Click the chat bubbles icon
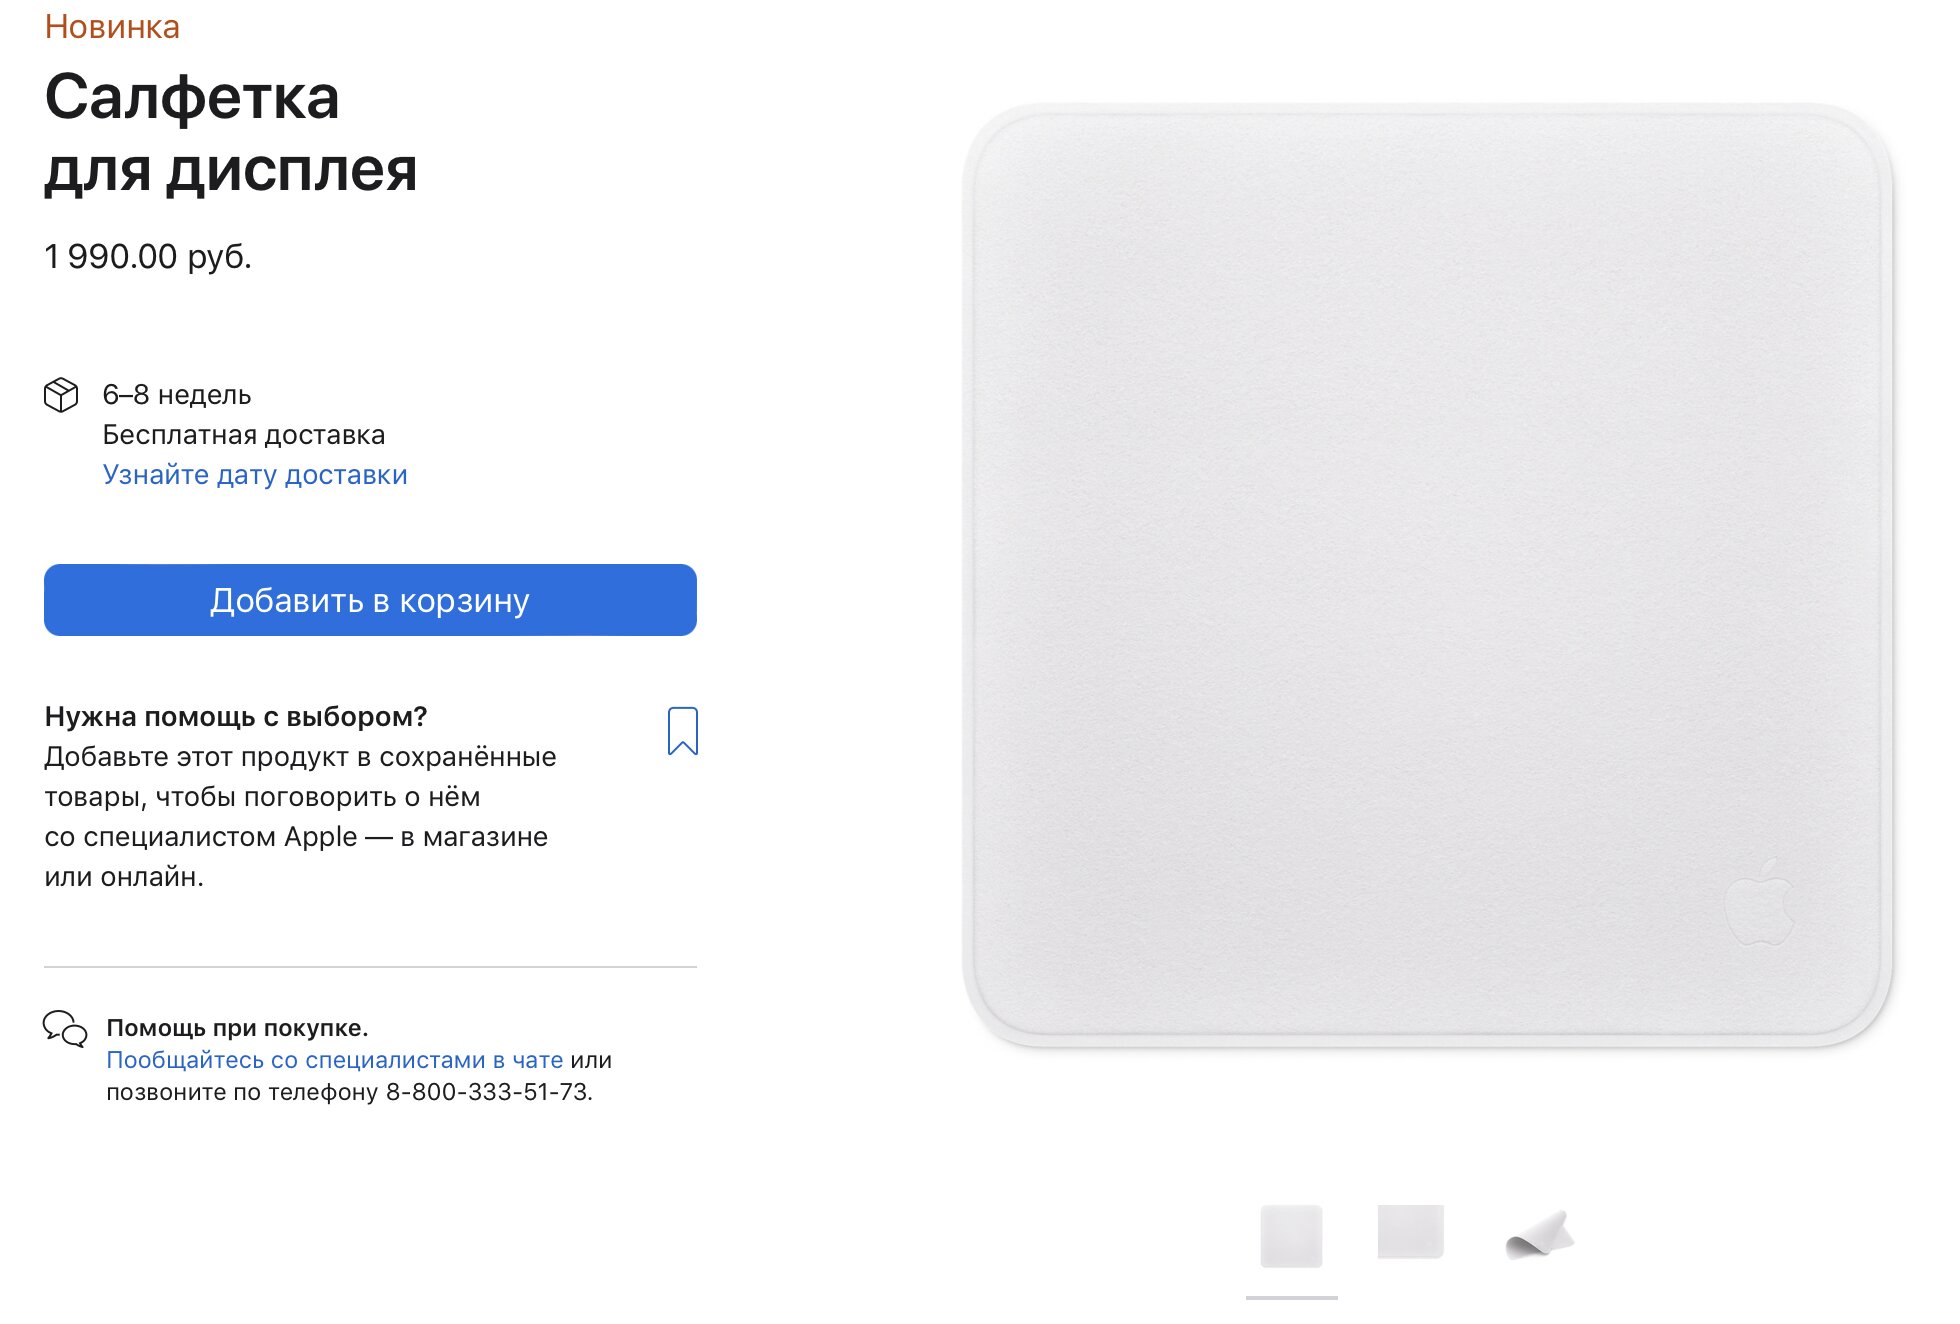This screenshot has height=1324, width=1960. (65, 1028)
